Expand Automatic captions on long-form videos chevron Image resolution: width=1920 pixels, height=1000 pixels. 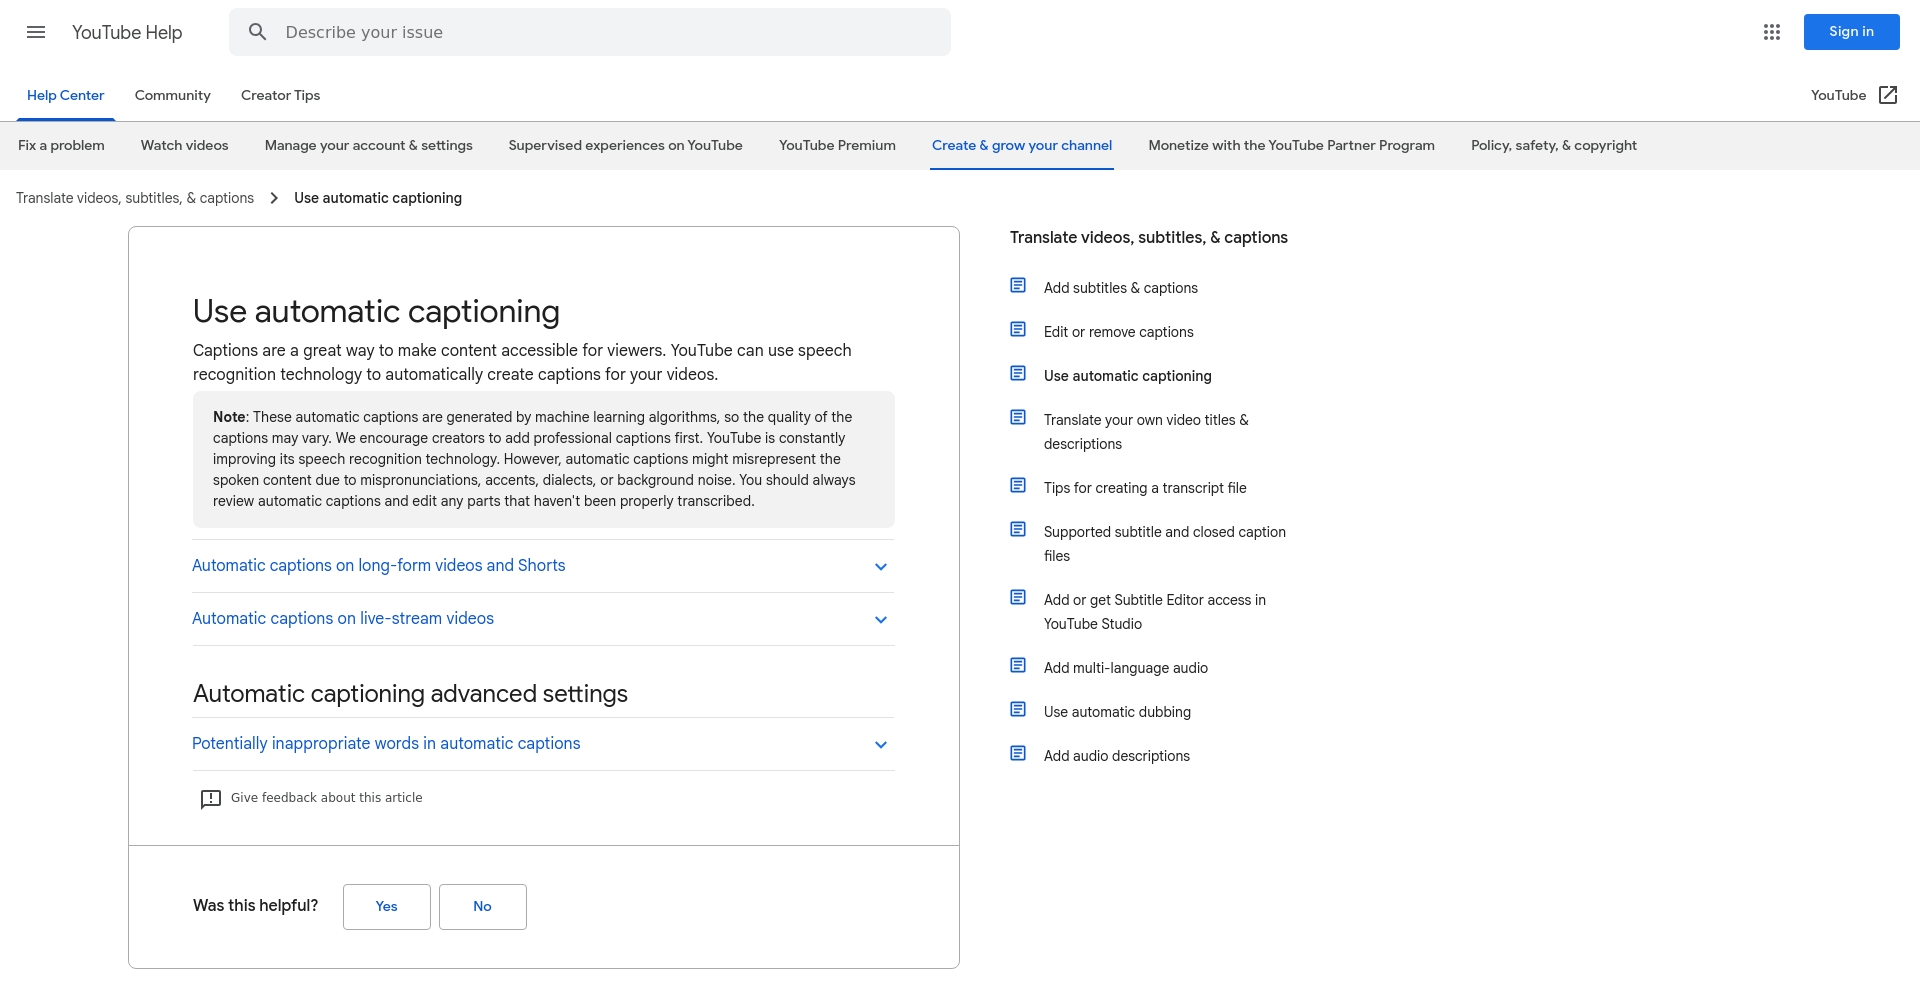(881, 567)
